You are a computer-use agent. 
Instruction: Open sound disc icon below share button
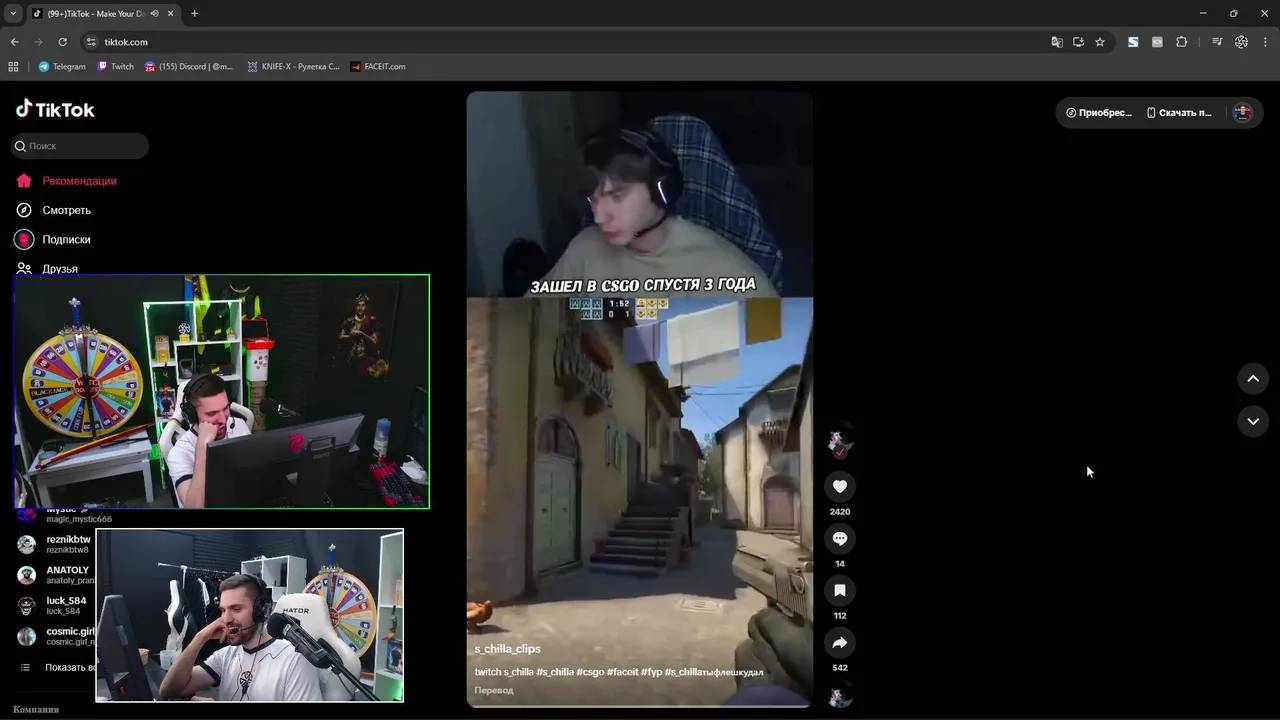pos(840,697)
